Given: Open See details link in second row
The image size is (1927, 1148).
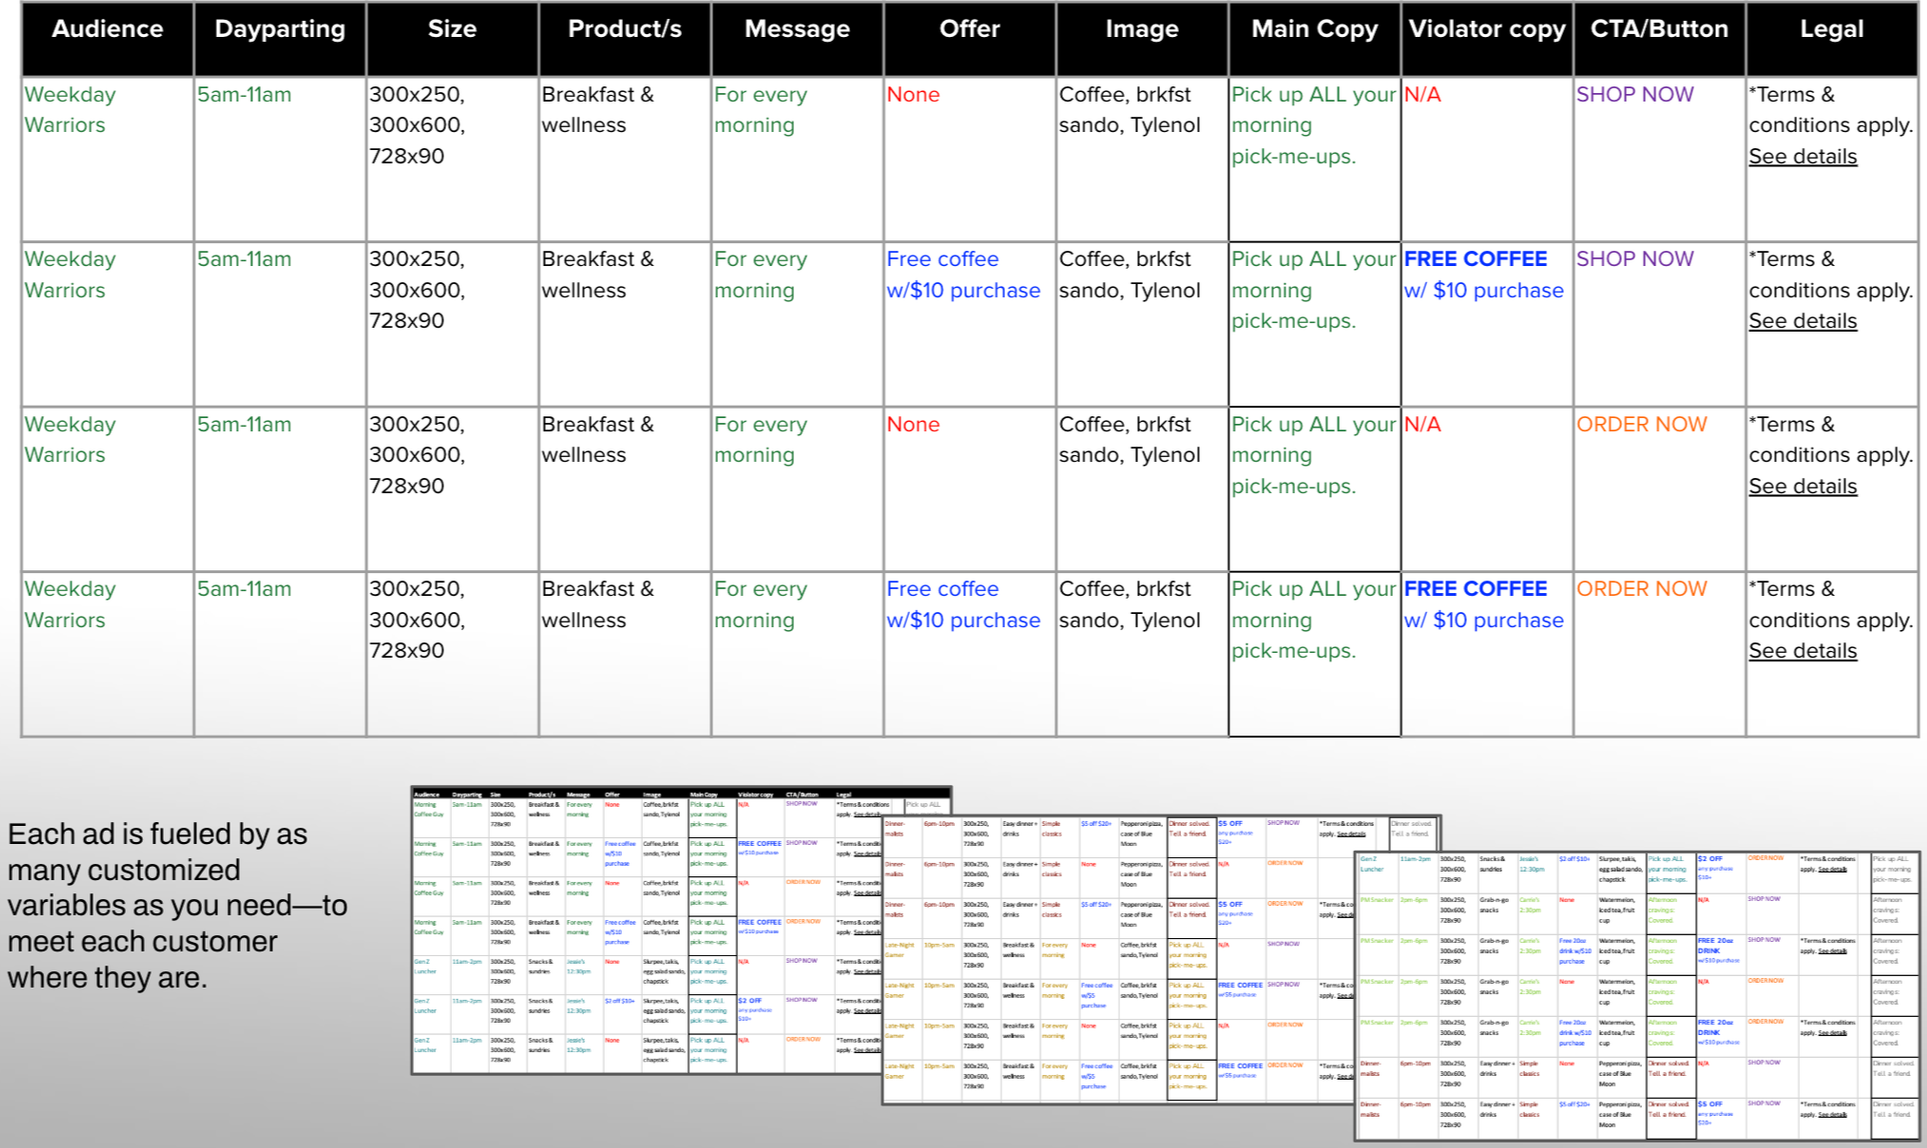Looking at the screenshot, I should (x=1802, y=321).
